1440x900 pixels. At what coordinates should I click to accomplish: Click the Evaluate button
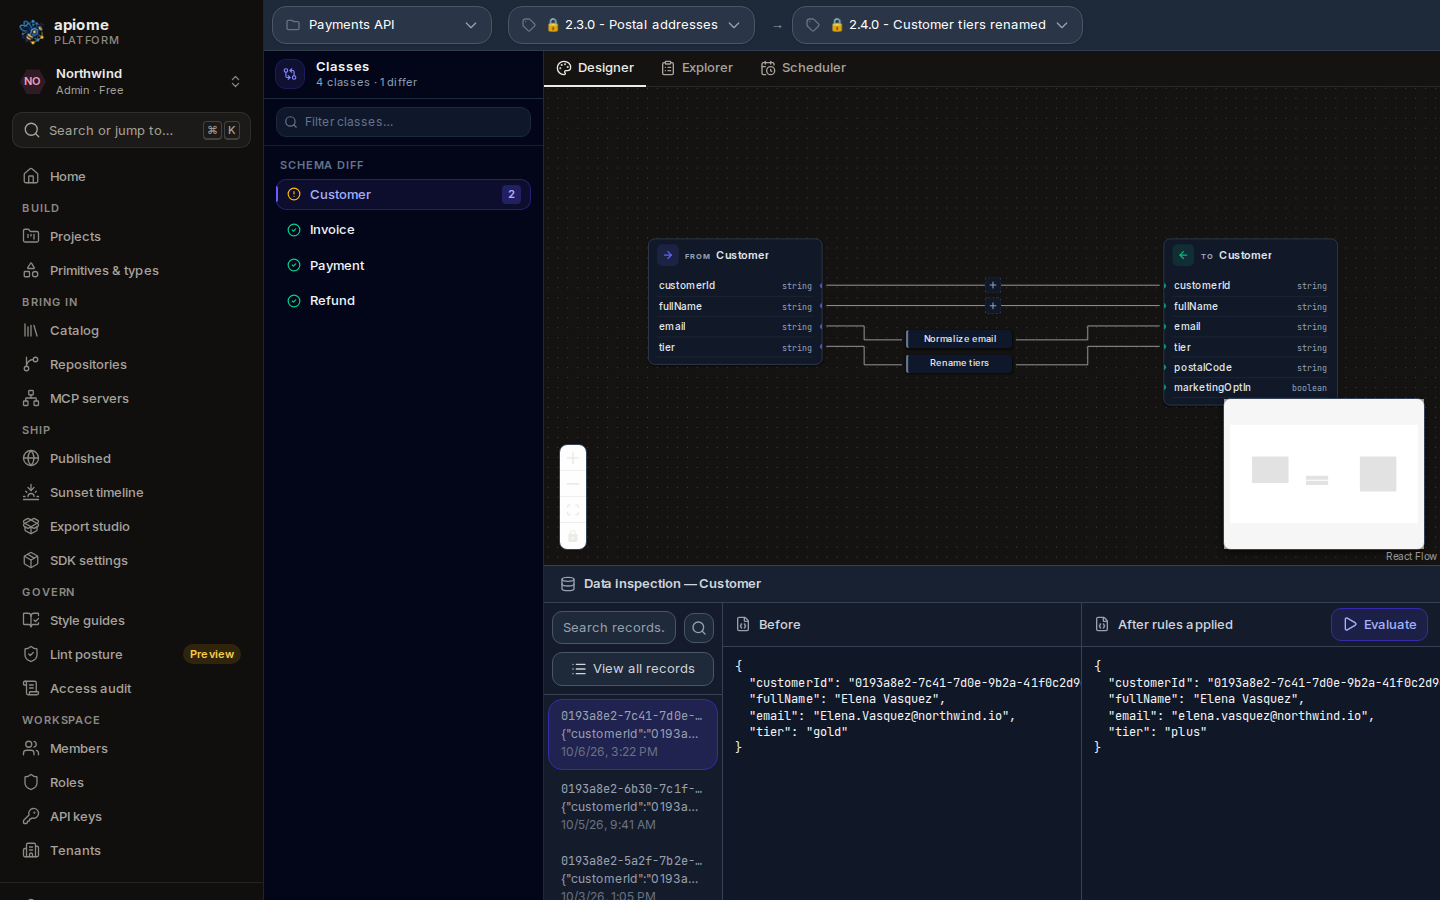(1379, 624)
